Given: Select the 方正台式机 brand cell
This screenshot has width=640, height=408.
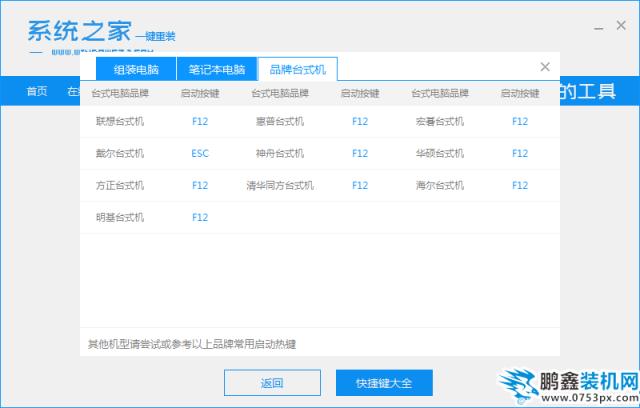Looking at the screenshot, I should (120, 185).
